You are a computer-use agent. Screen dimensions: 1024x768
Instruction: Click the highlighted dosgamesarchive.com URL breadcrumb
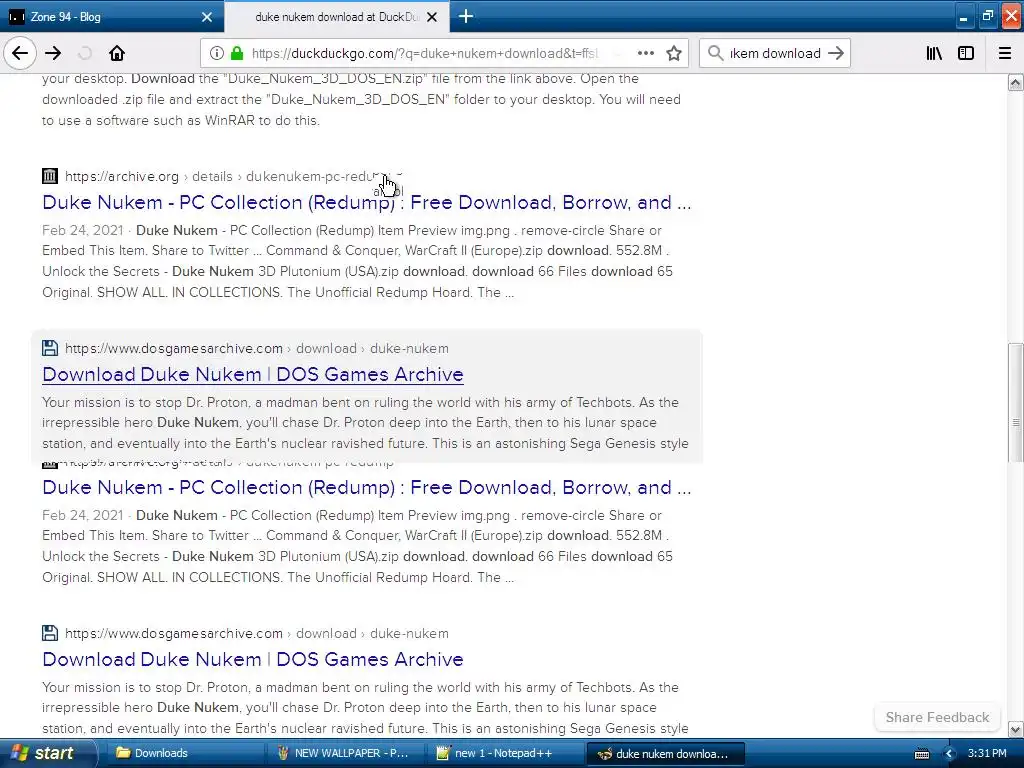click(257, 348)
